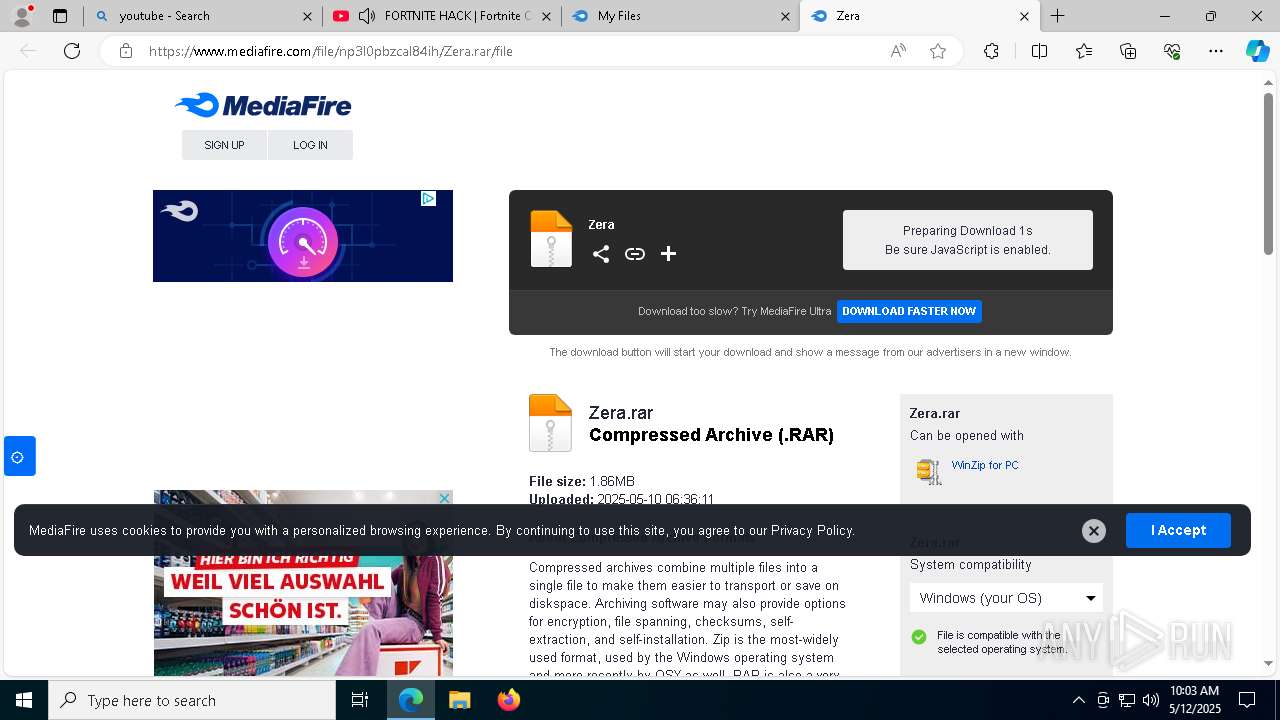
Task: Dismiss the cookie notice with X
Action: click(1094, 531)
